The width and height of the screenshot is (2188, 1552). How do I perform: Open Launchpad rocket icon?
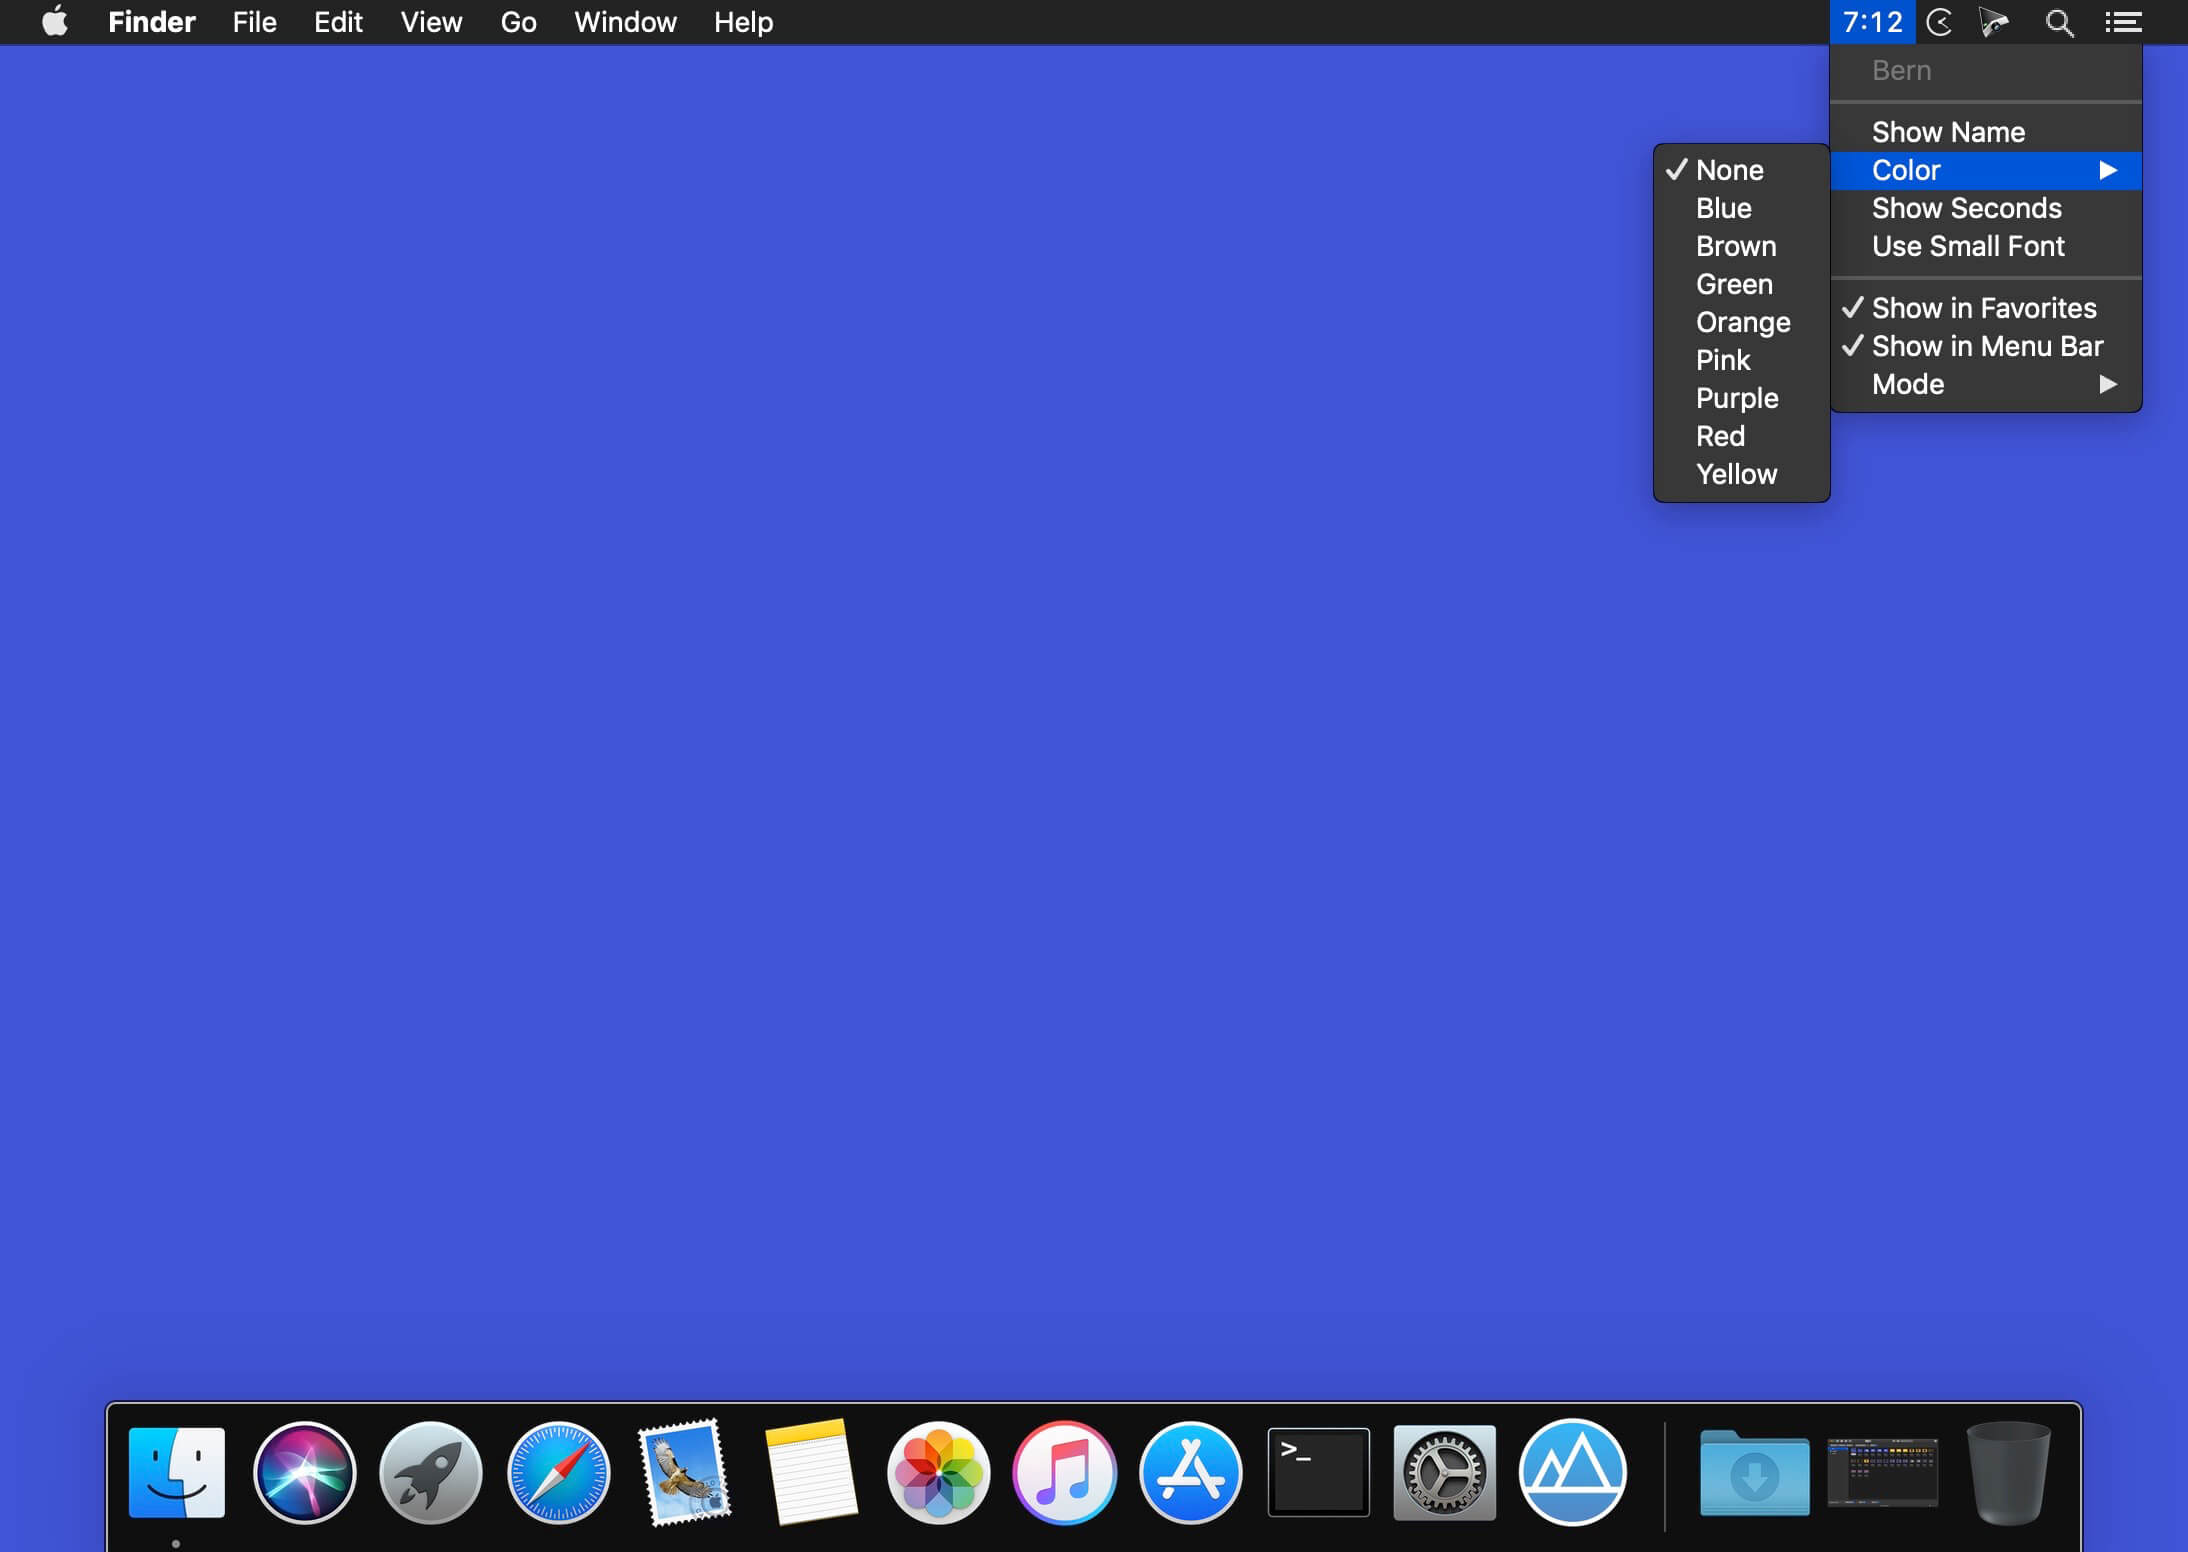(431, 1473)
